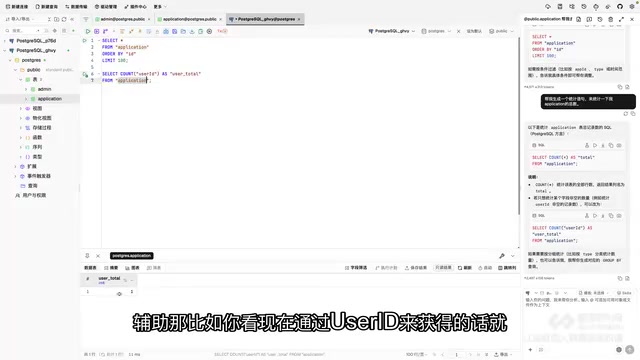The image size is (640, 360).
Task: Run the statement at line 1 gutter arrow
Action: point(84,40)
